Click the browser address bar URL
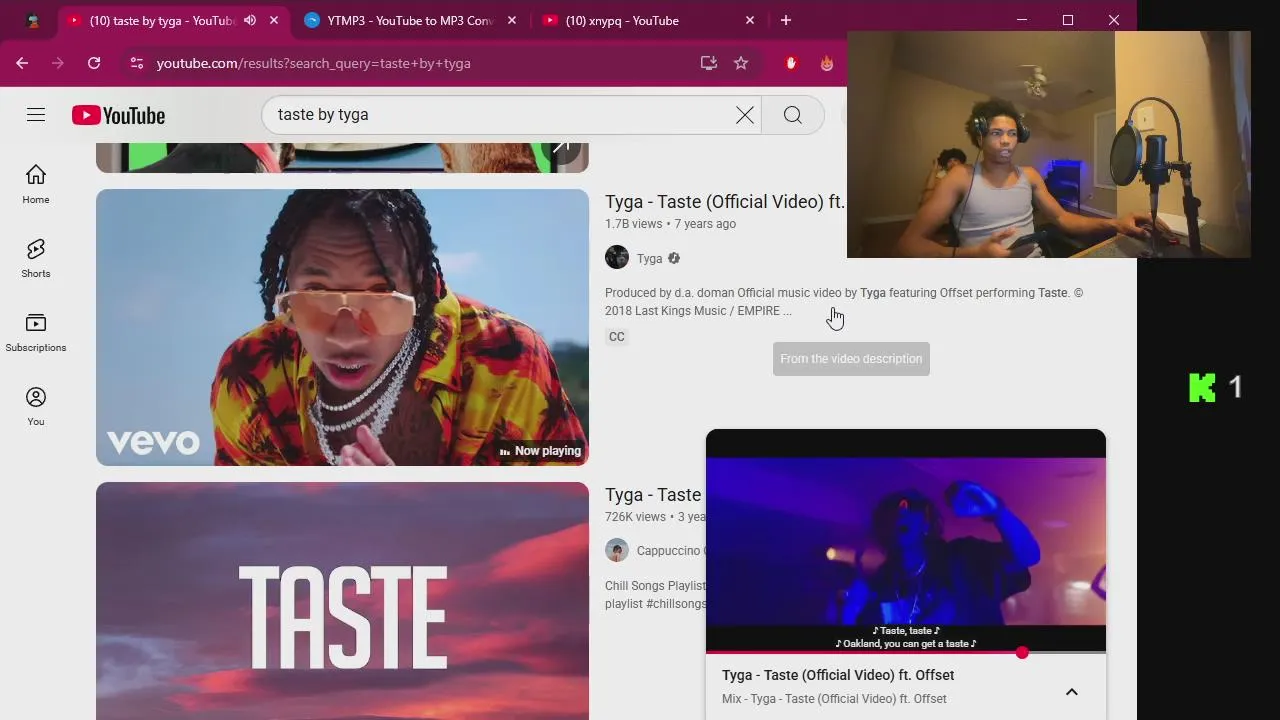Screen dimensions: 1280x720 point(313,63)
